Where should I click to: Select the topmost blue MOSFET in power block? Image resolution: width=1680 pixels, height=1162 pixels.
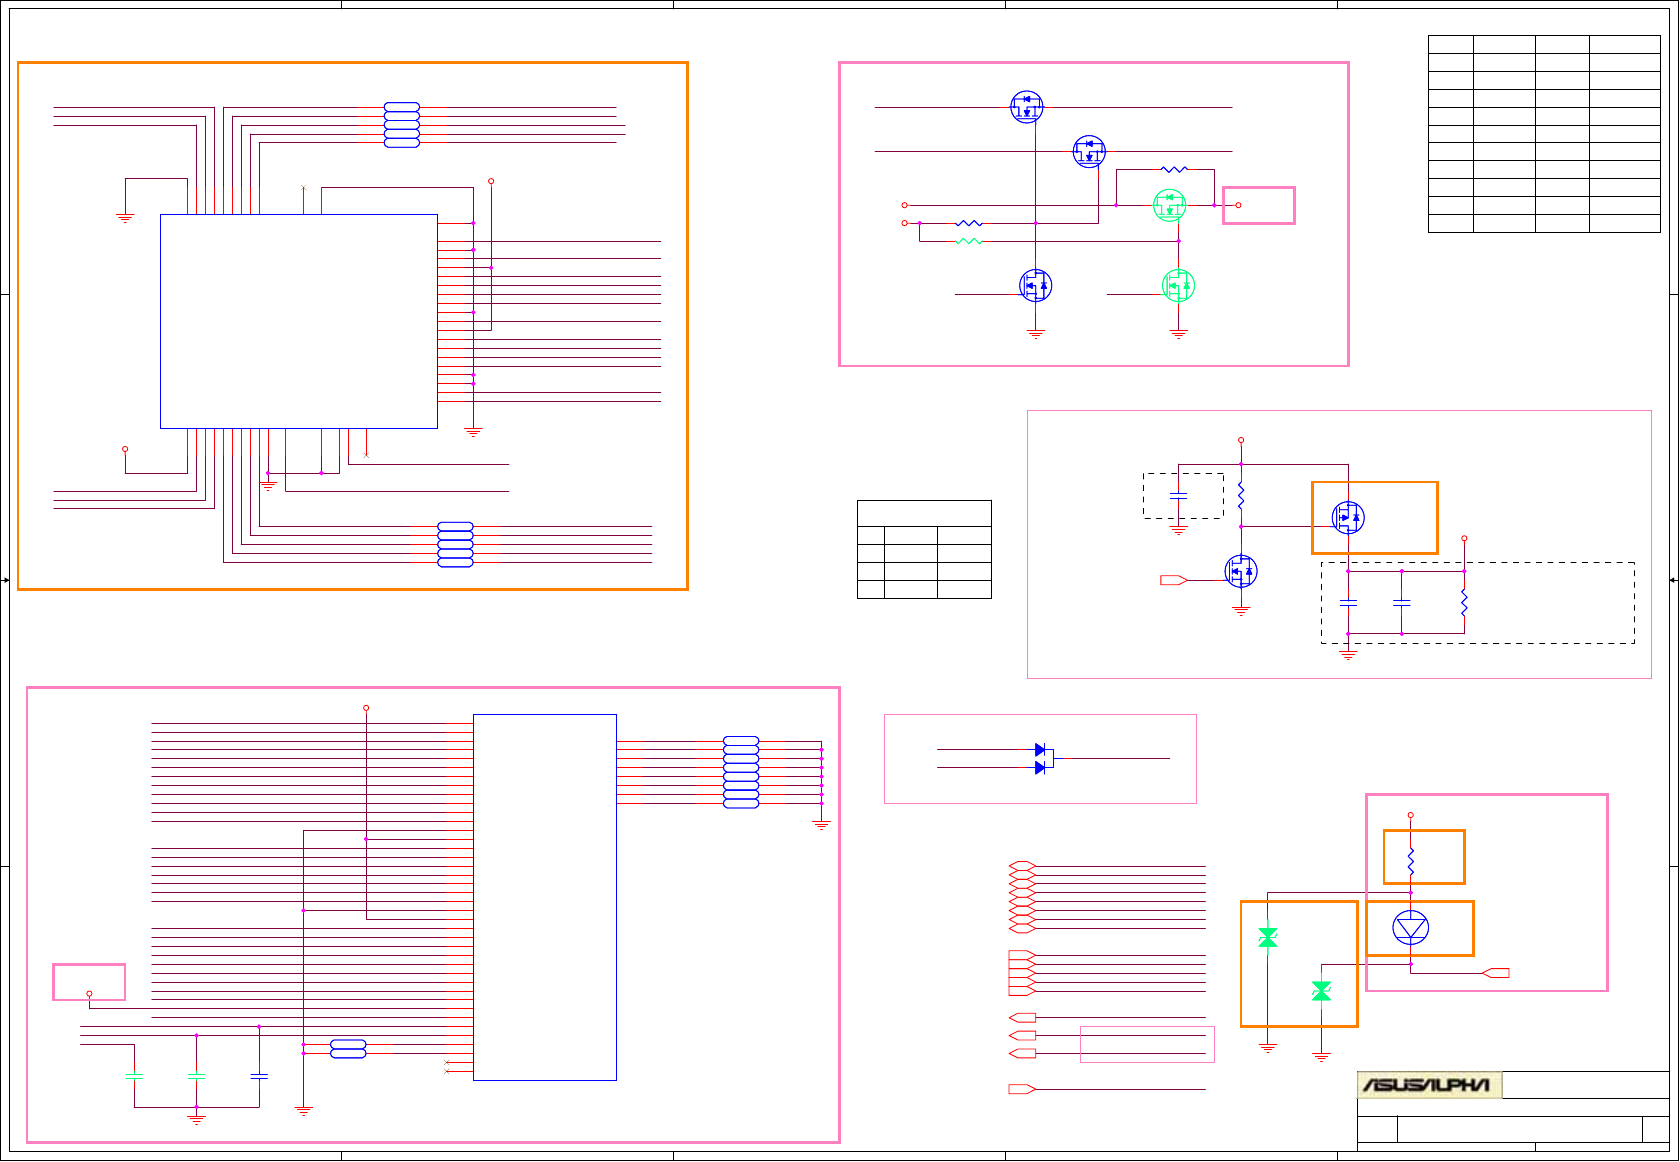tap(1027, 107)
